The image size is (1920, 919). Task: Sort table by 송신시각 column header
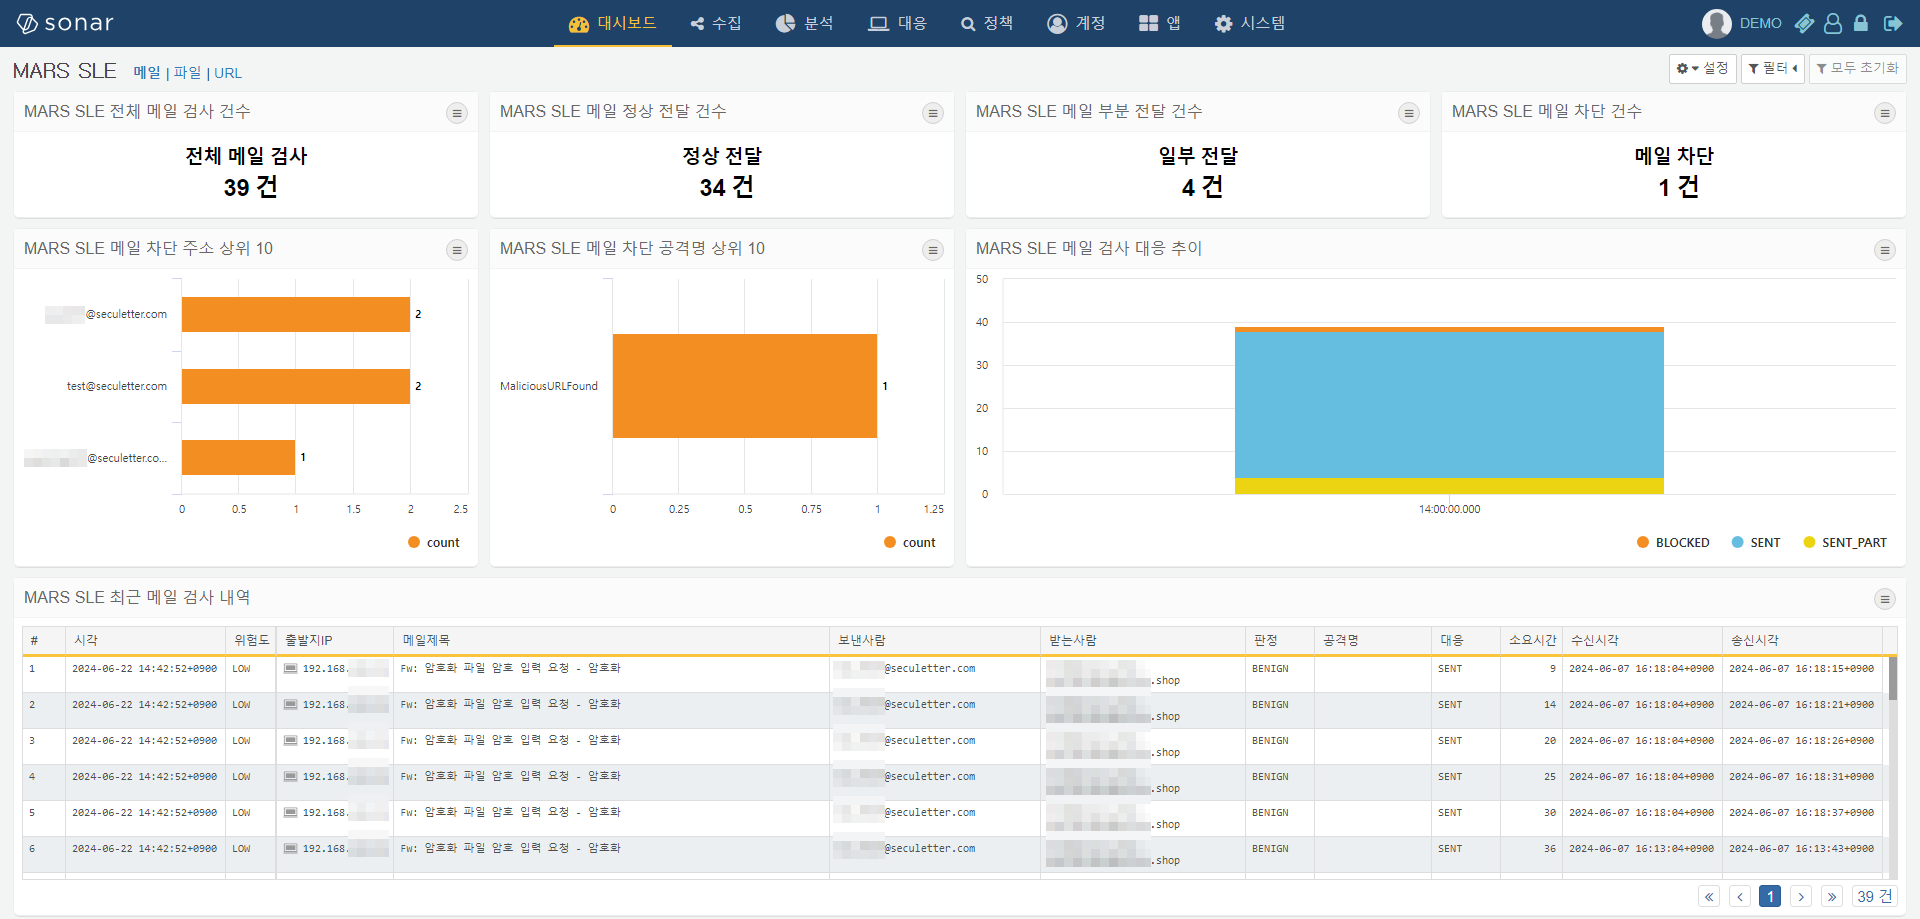pos(1802,640)
